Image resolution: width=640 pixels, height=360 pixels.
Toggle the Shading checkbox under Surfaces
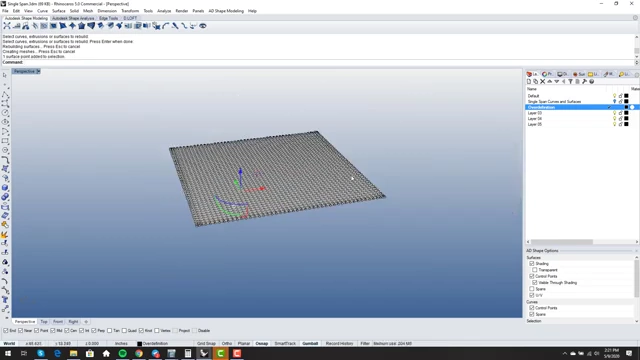(x=532, y=264)
